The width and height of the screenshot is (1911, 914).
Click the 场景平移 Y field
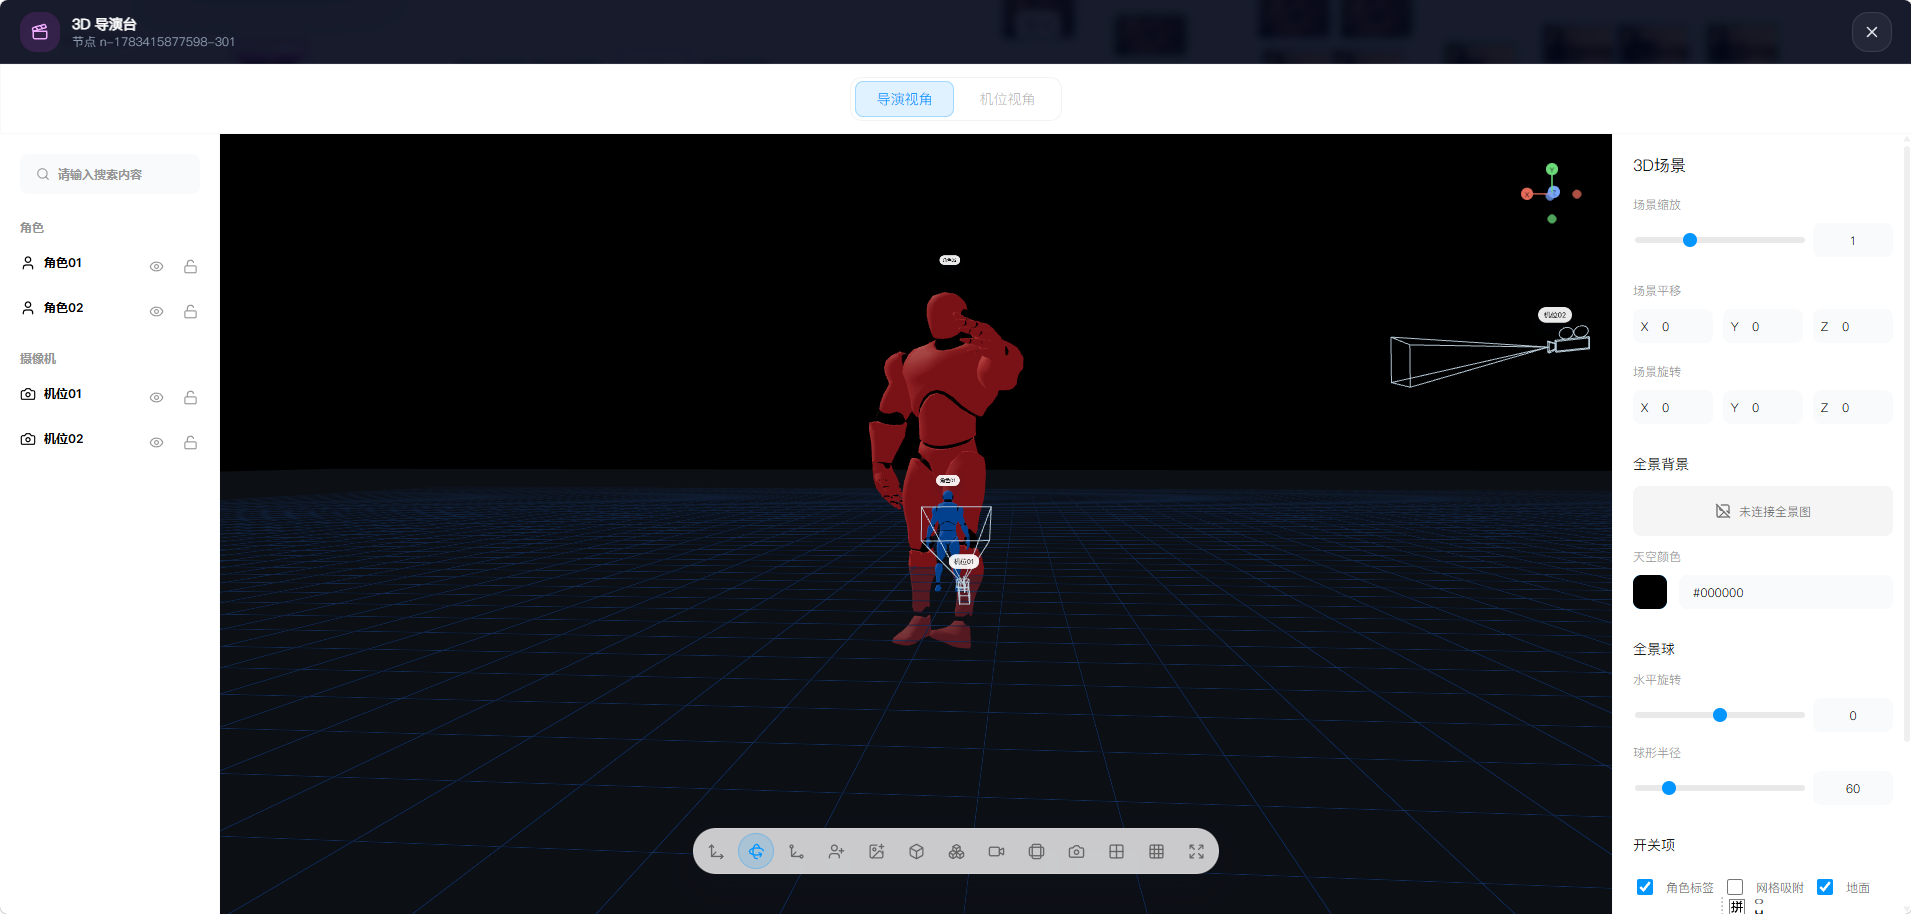pos(1762,326)
